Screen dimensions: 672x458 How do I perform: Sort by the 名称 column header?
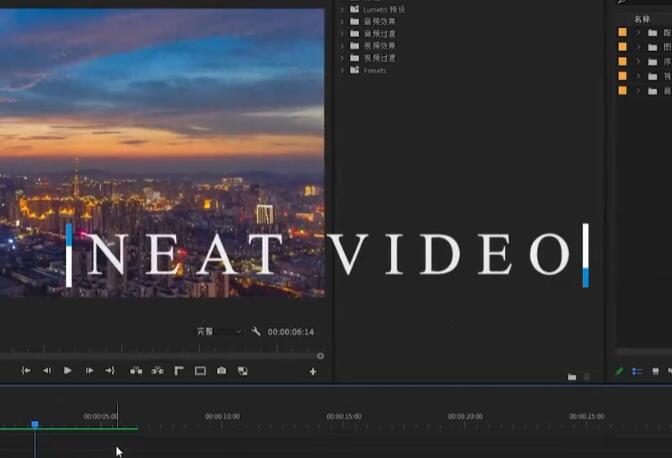coord(642,19)
